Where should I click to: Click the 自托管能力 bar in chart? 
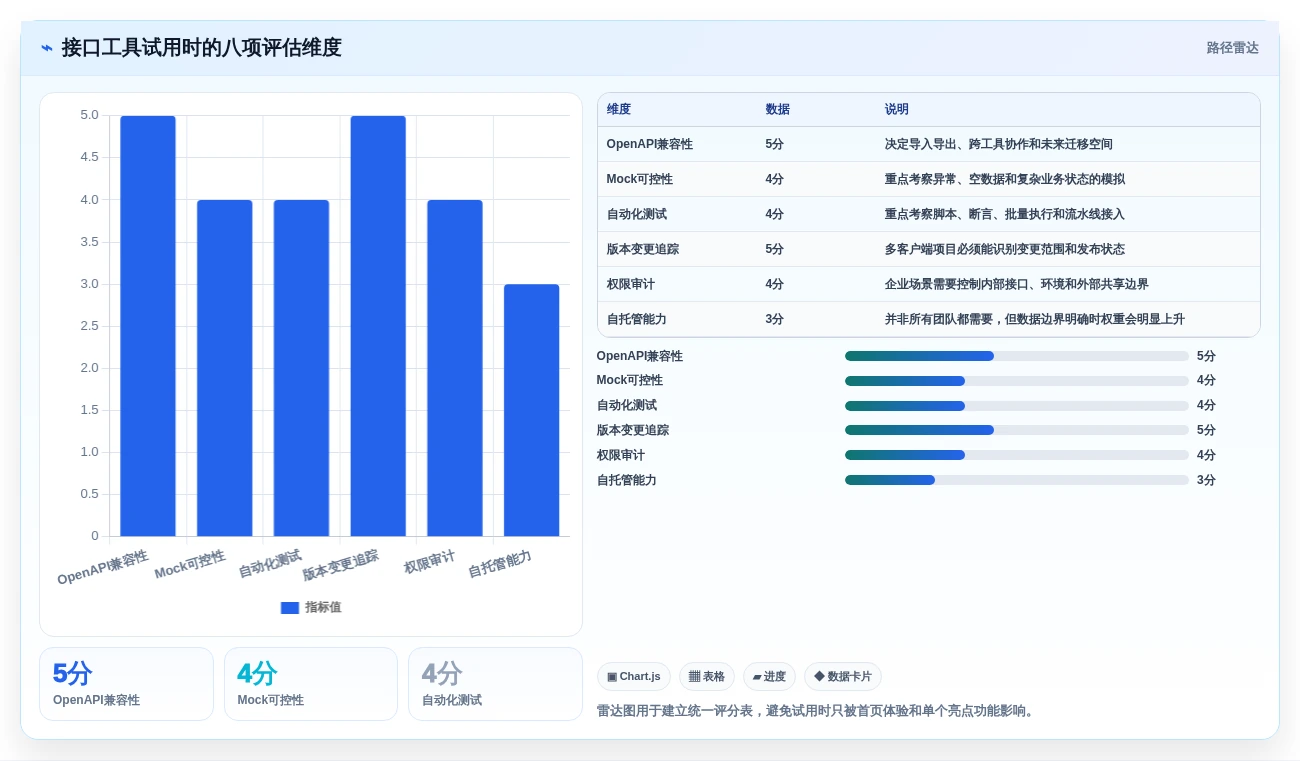point(531,410)
